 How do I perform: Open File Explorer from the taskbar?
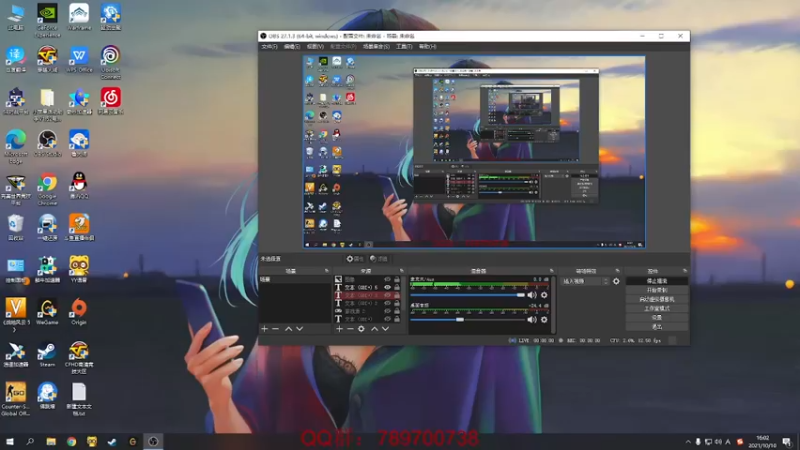51,441
